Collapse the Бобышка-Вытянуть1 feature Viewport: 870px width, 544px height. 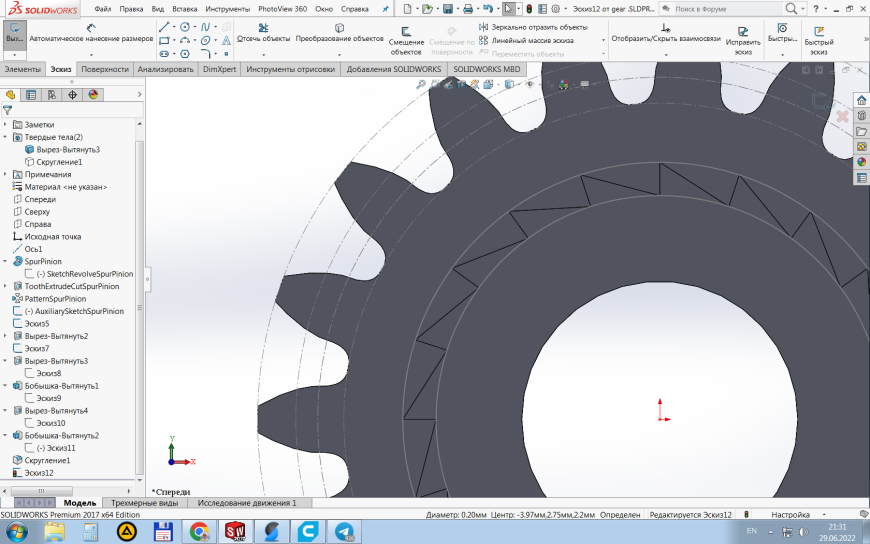point(6,386)
